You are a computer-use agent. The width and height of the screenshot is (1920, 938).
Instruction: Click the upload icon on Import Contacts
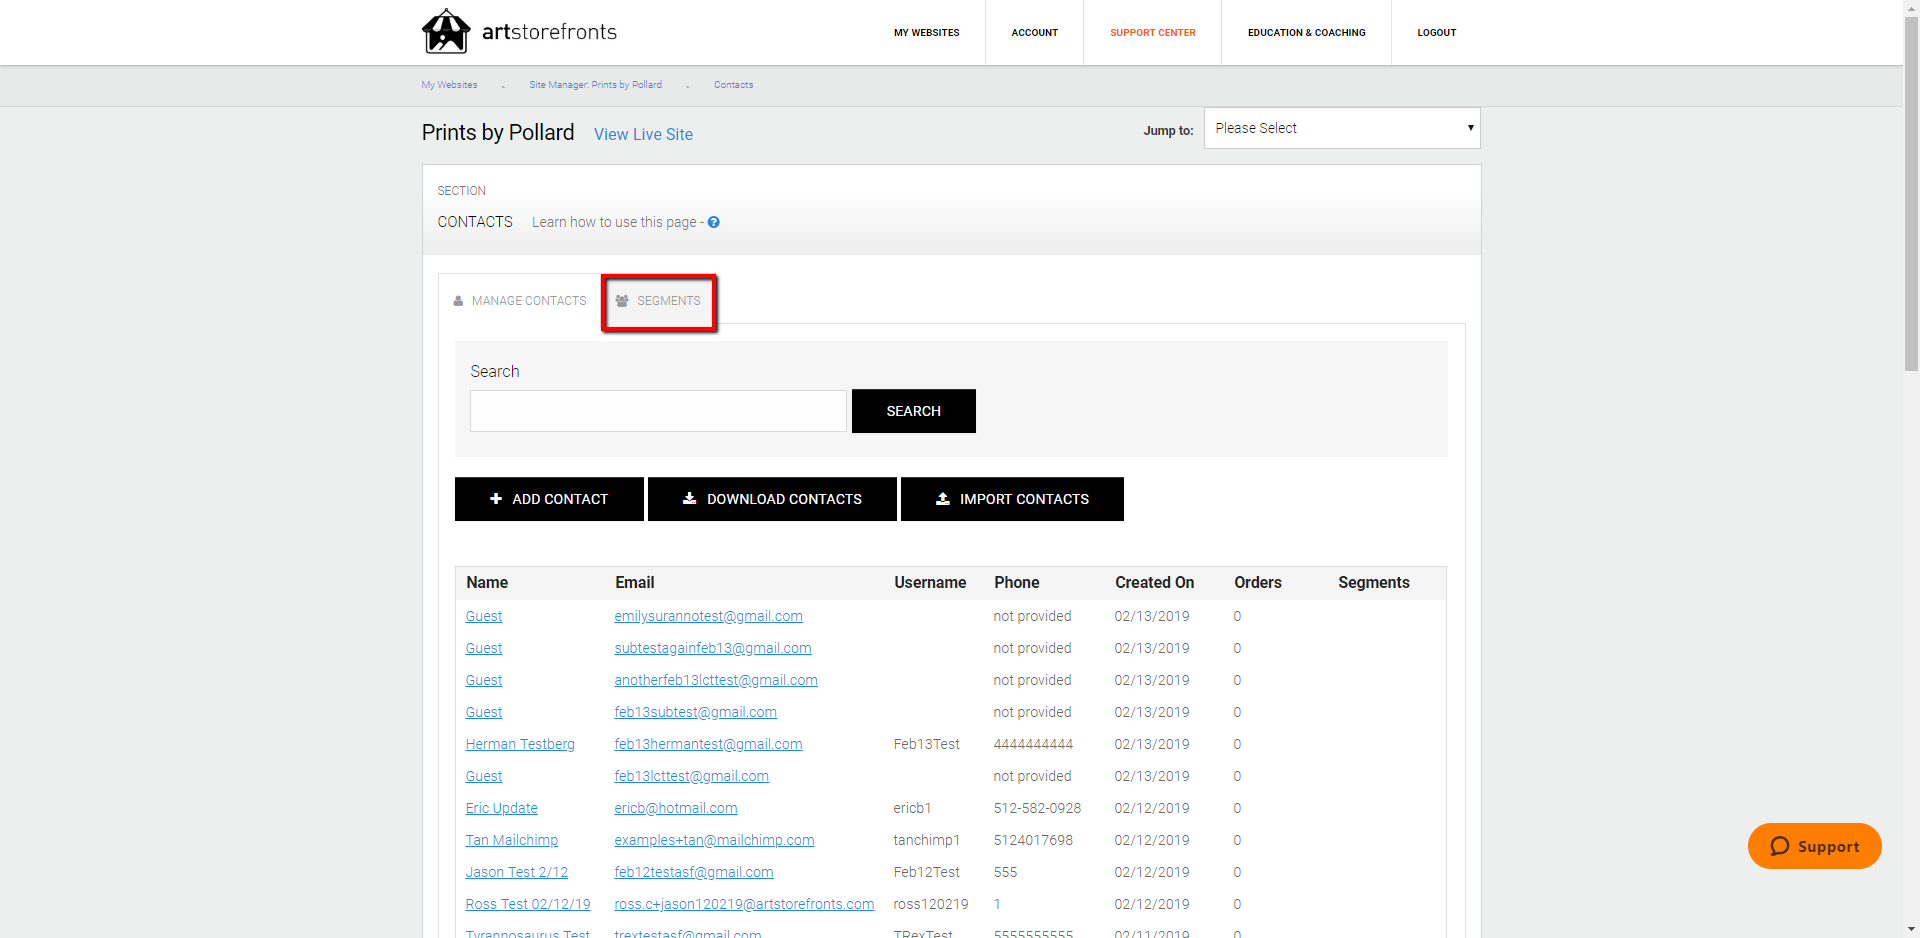pos(943,499)
